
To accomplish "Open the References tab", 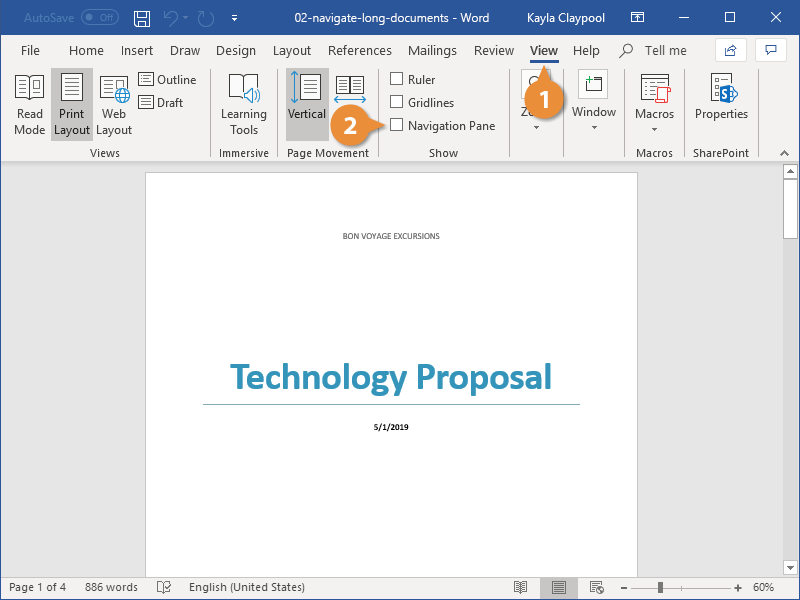I will pyautogui.click(x=360, y=51).
